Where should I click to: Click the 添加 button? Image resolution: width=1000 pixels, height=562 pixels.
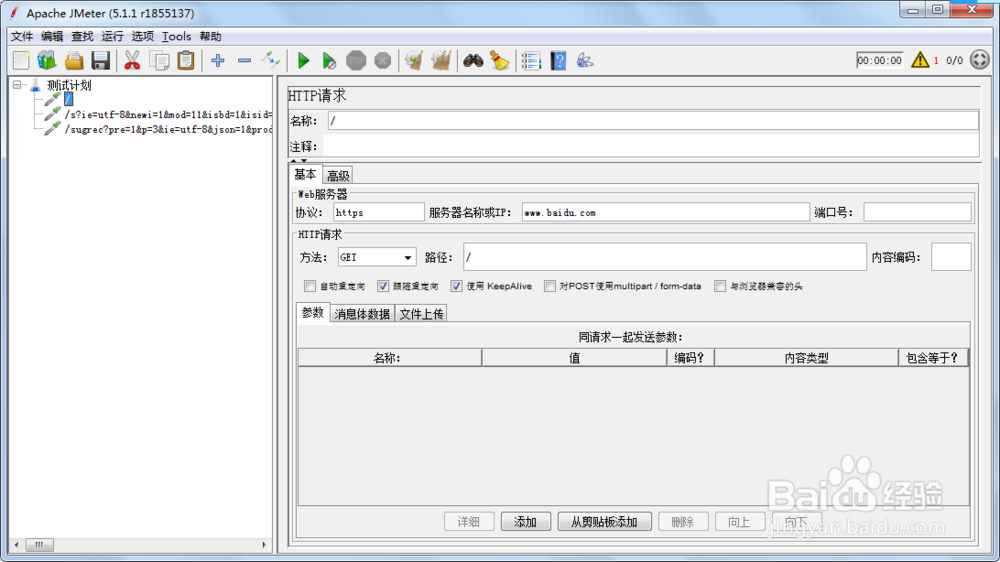(525, 522)
